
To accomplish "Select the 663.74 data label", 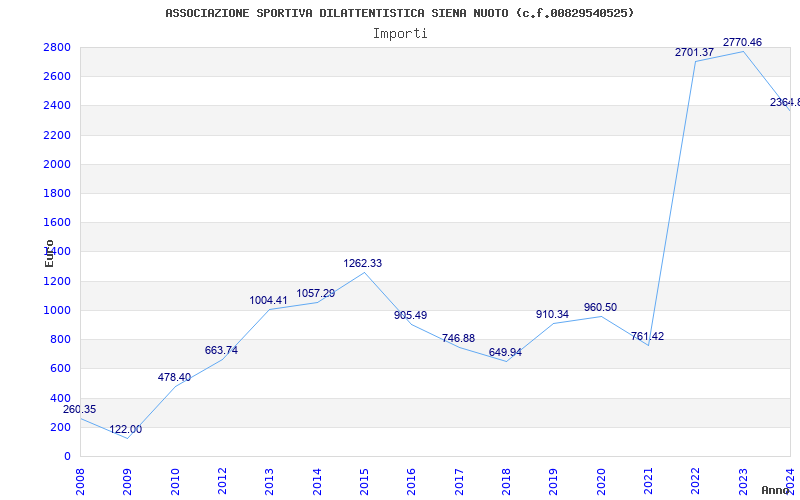I will [221, 351].
